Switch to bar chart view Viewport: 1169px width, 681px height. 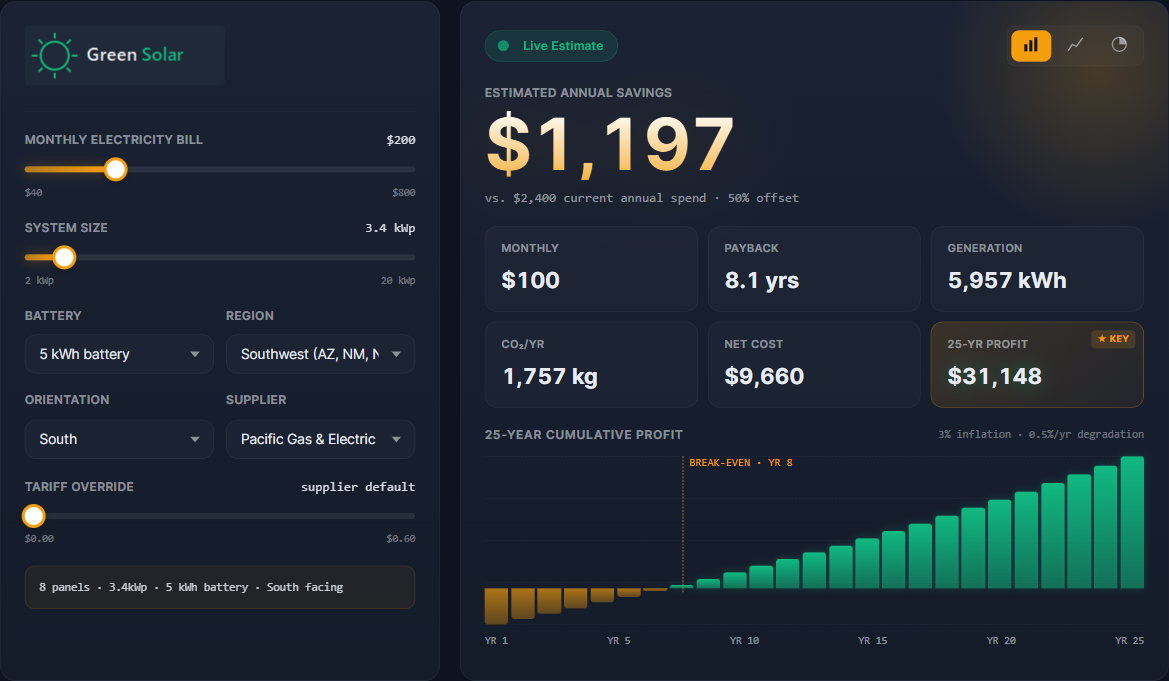pyautogui.click(x=1031, y=45)
